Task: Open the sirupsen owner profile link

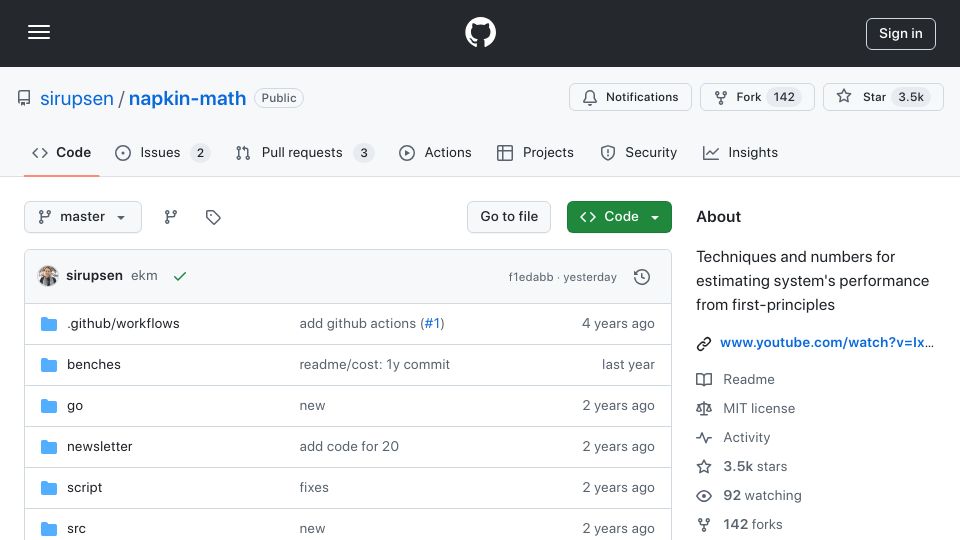Action: (x=77, y=98)
